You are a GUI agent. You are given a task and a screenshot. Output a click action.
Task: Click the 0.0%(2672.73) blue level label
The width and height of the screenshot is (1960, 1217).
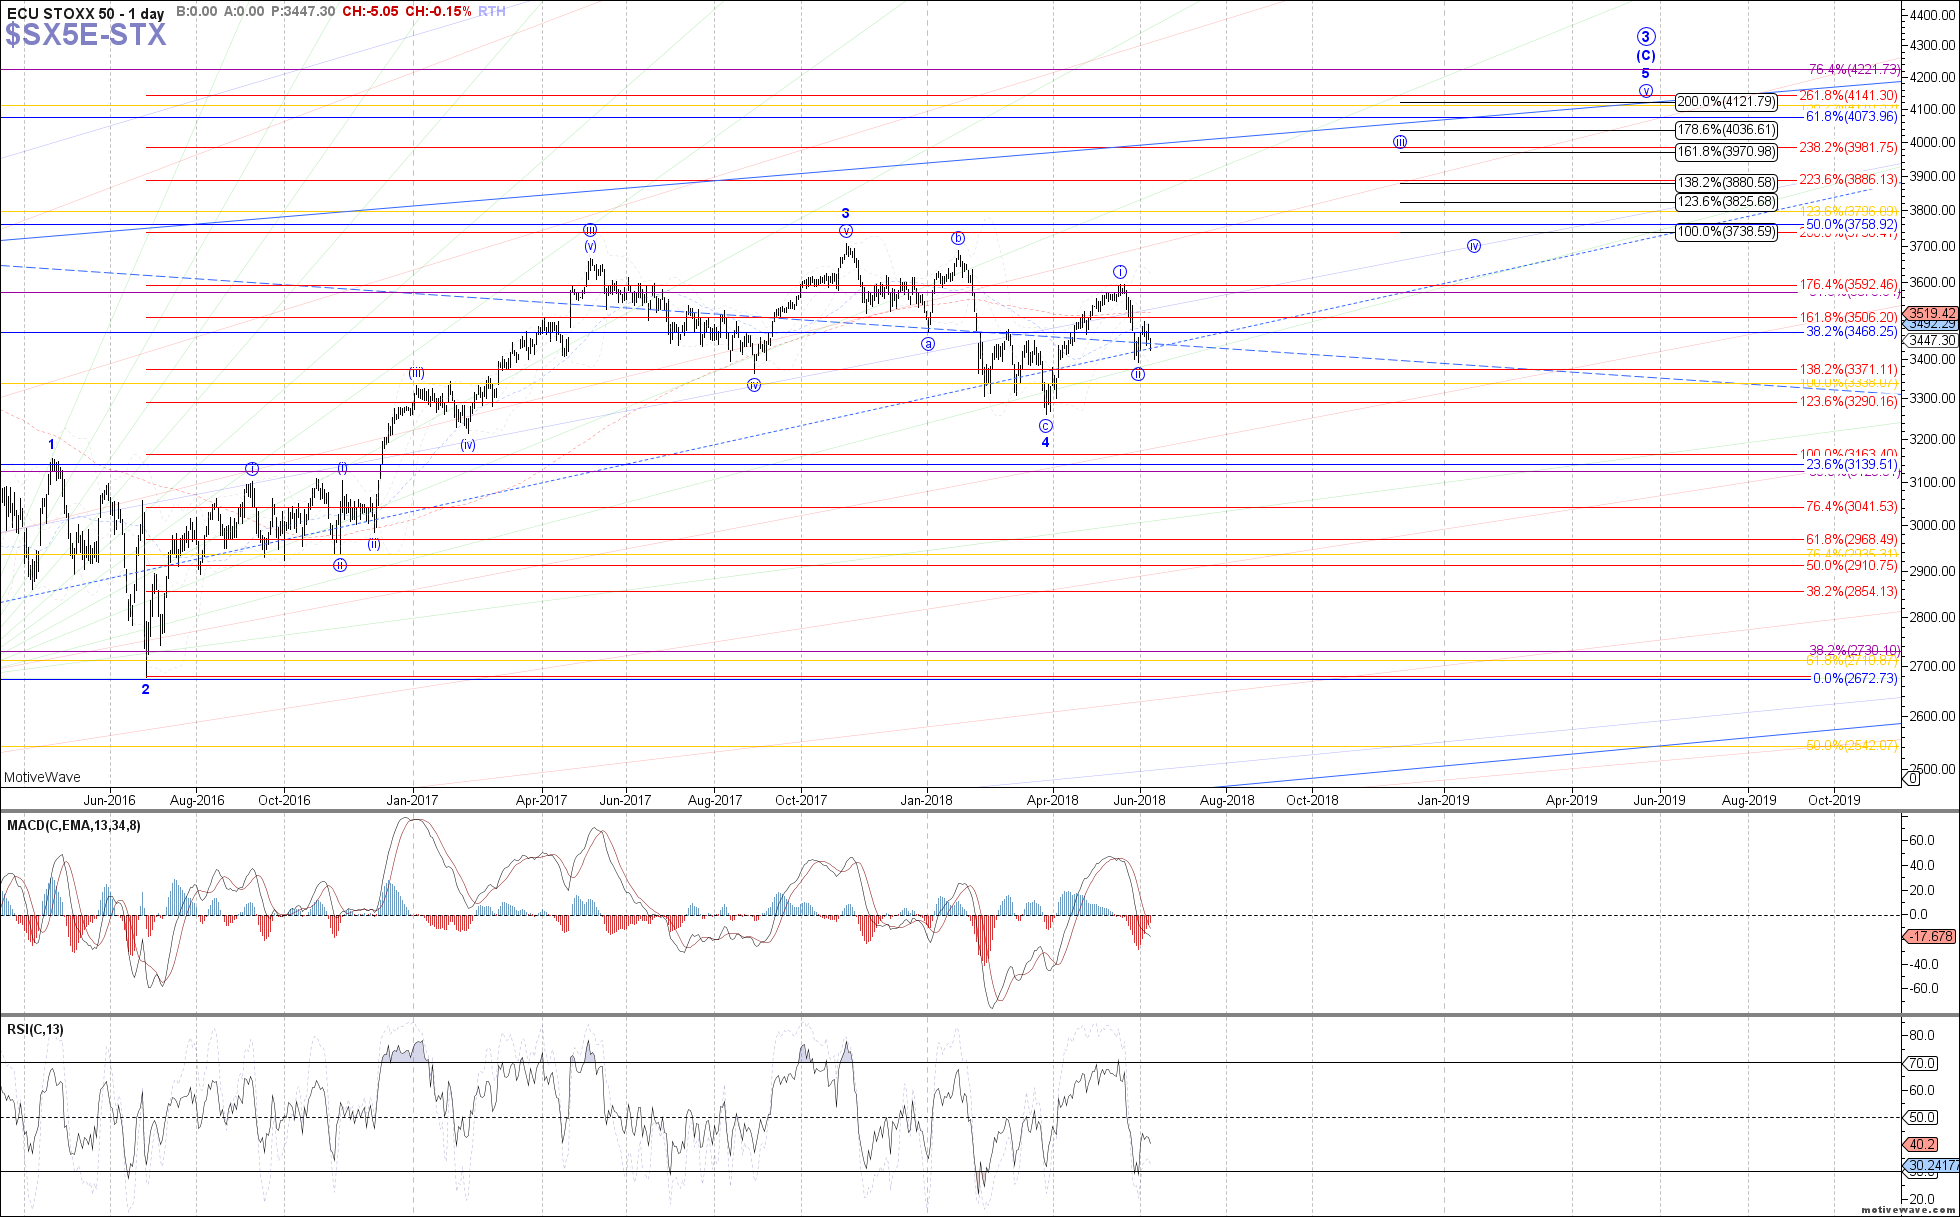[1855, 679]
